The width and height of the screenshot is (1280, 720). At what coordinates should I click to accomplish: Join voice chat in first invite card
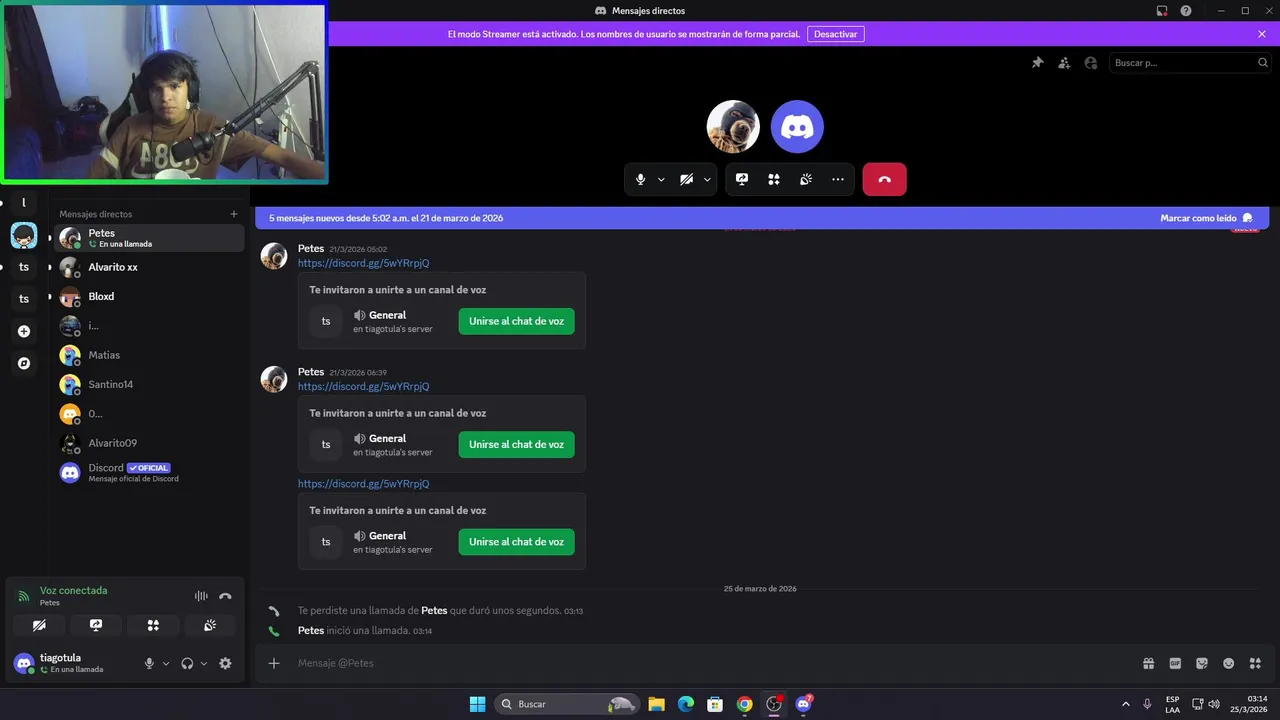pos(516,321)
